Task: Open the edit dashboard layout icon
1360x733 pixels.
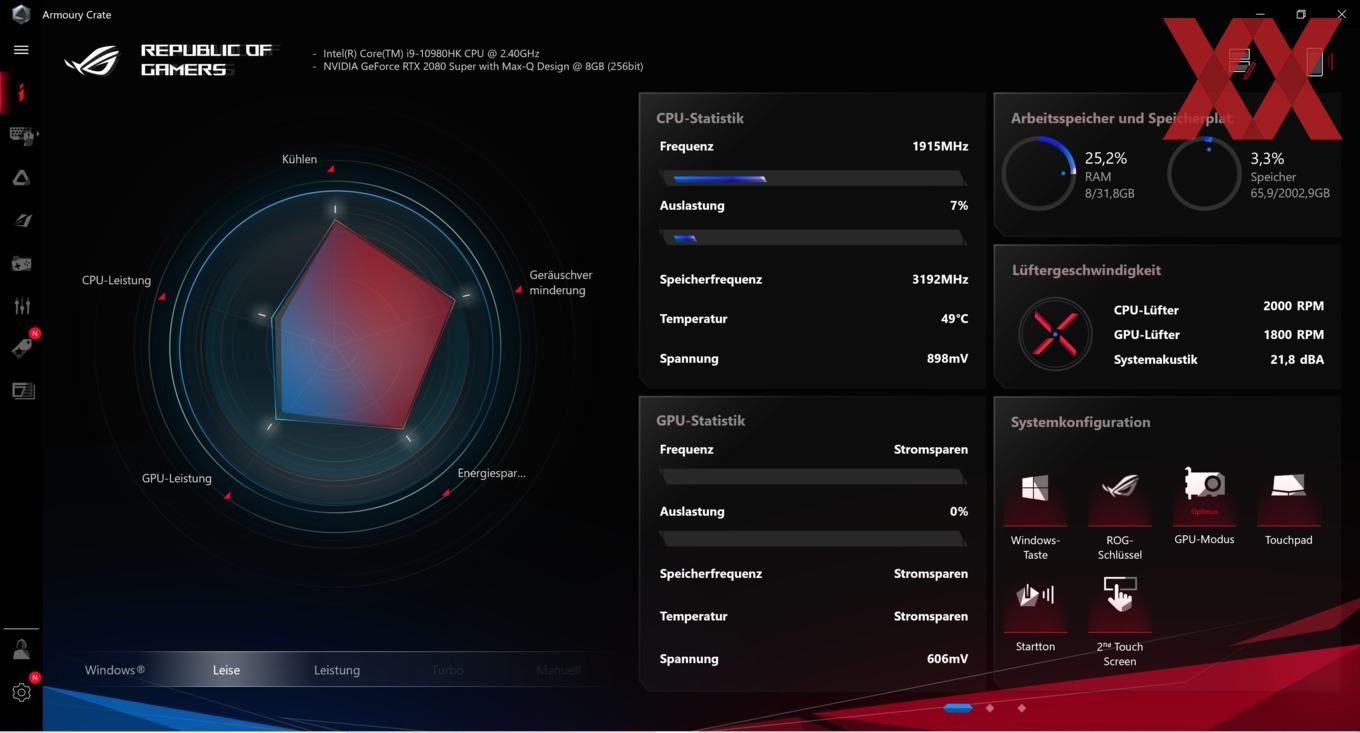Action: pyautogui.click(x=1241, y=62)
